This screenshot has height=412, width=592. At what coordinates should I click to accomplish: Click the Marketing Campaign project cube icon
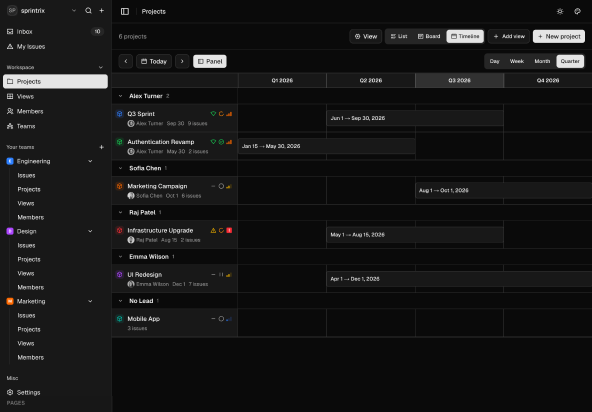point(120,186)
